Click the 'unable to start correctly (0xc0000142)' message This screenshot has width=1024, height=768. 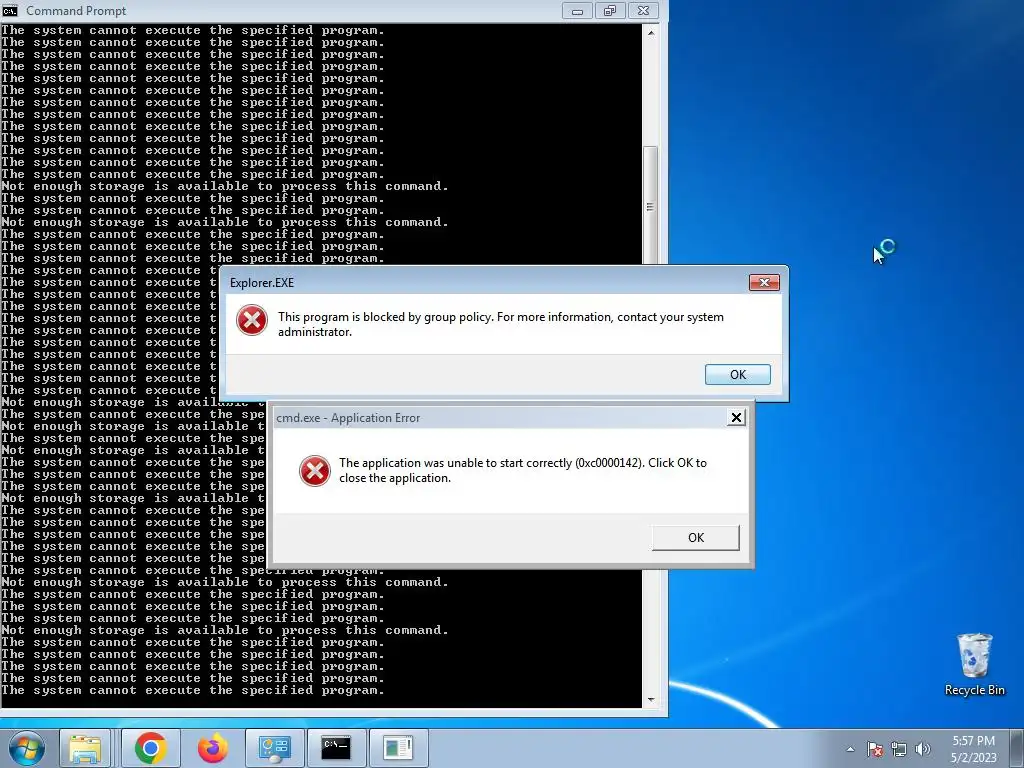(522, 470)
